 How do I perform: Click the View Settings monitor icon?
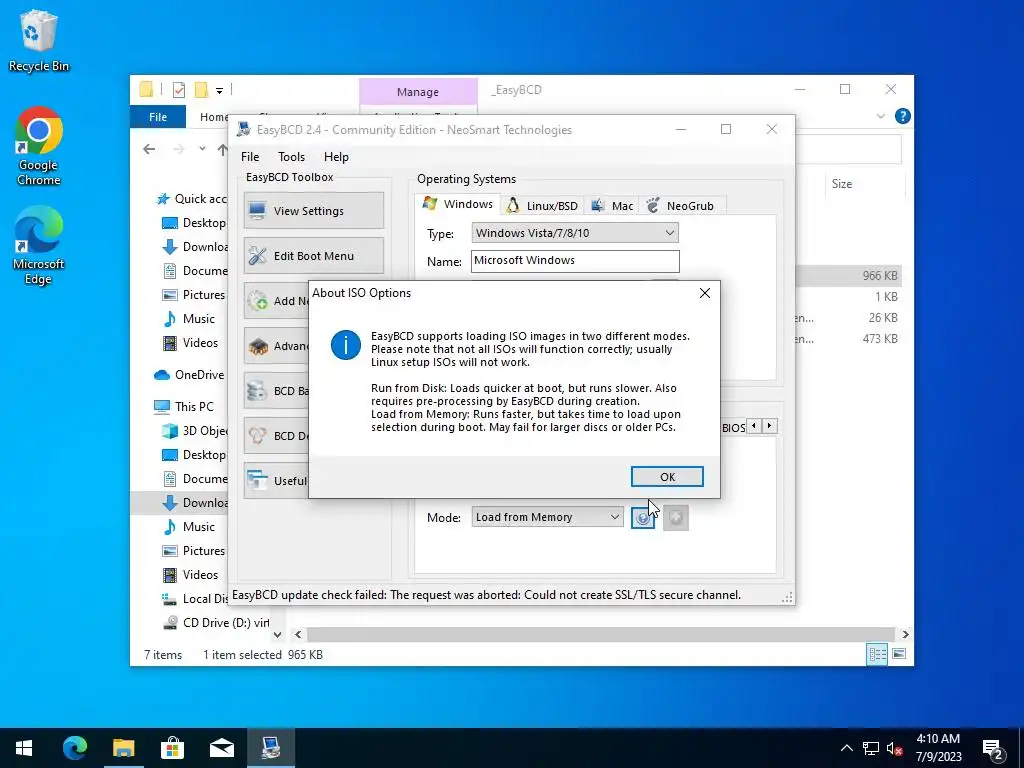[x=257, y=211]
